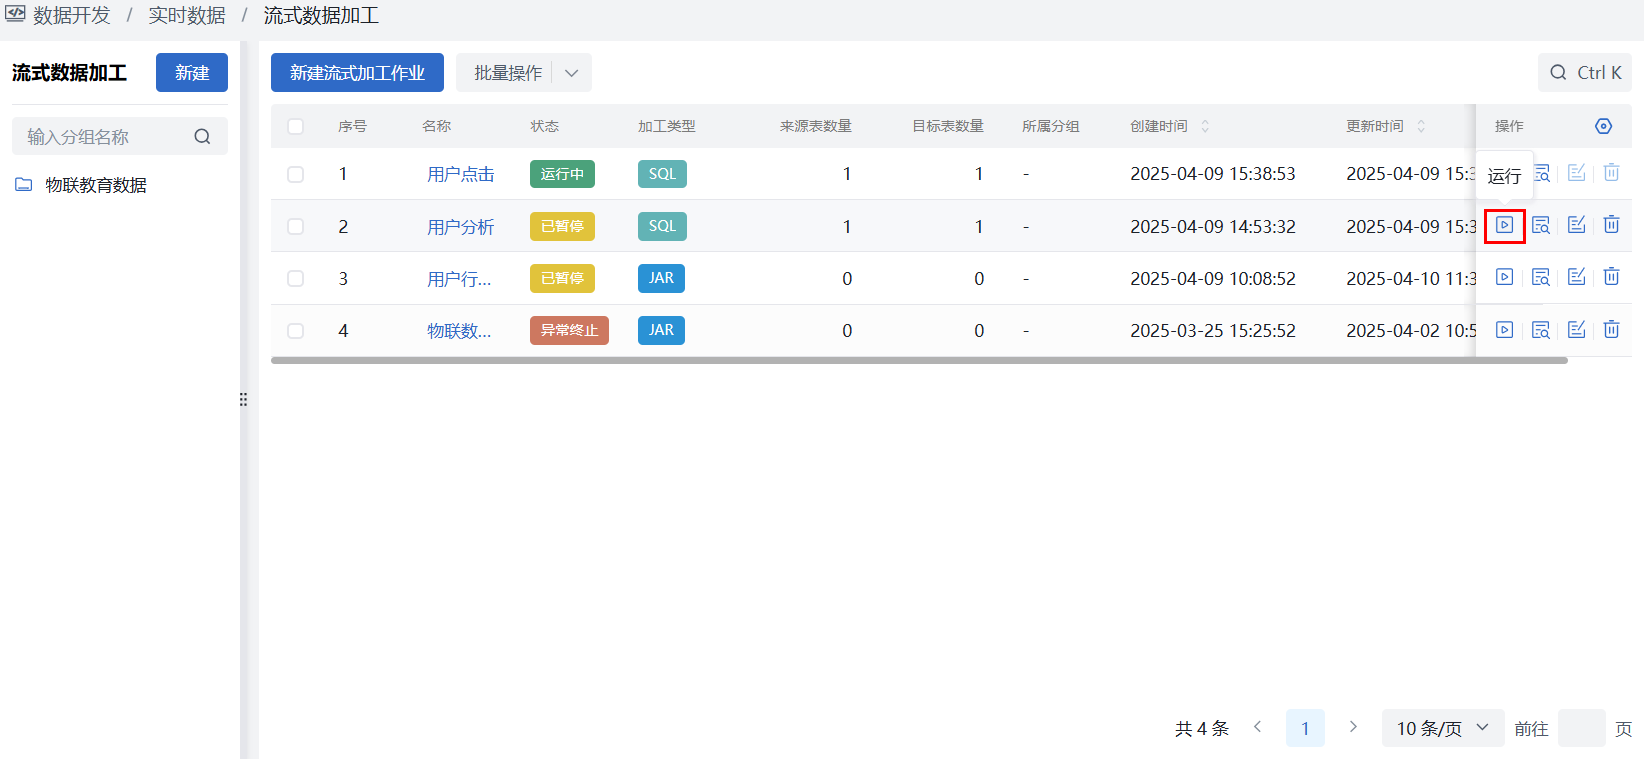Screen dimensions: 1644x759
Task: Click the 前往 page number input
Action: (x=1582, y=728)
